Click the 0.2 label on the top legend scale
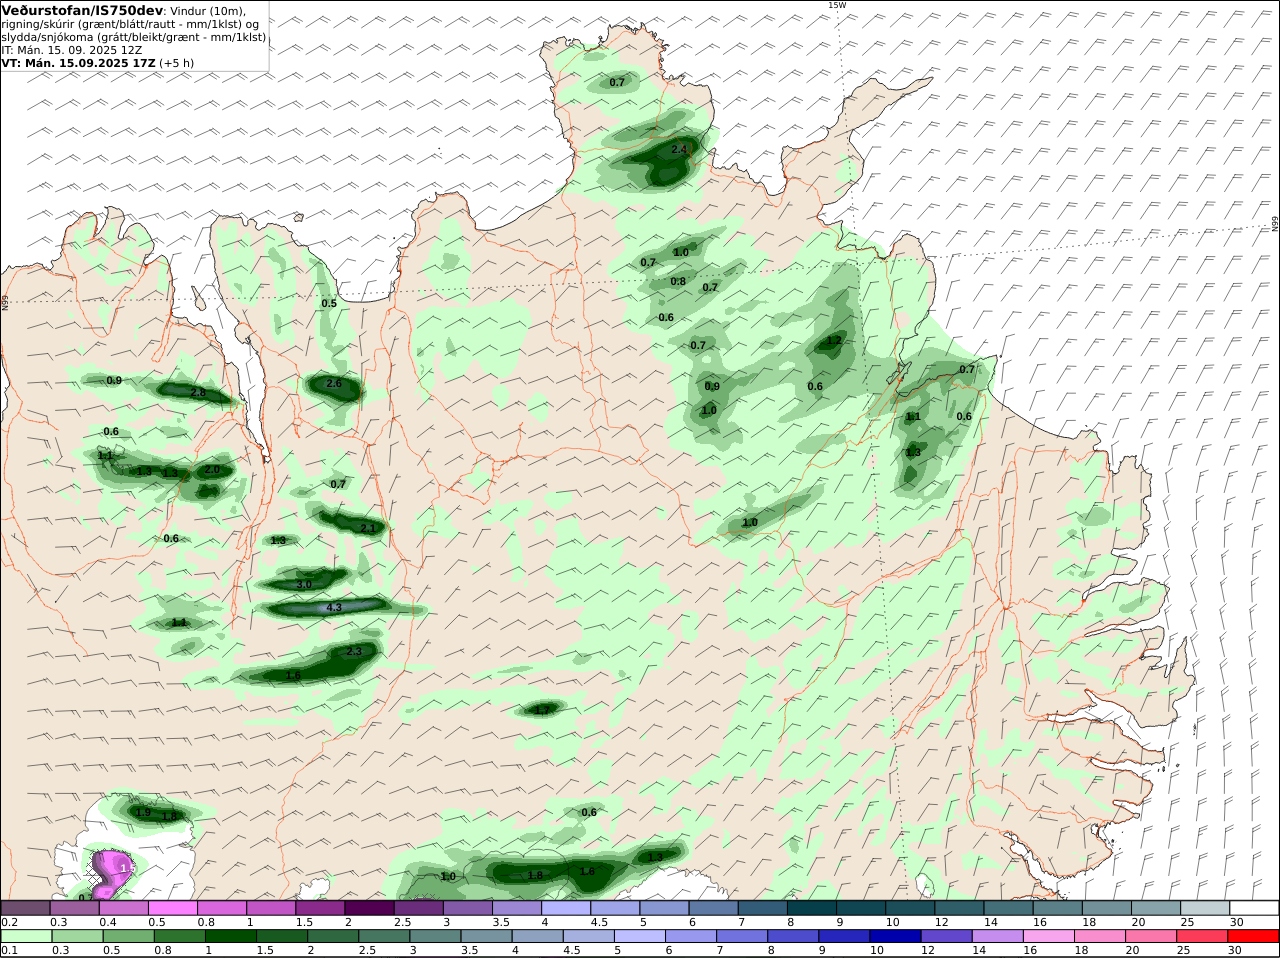The width and height of the screenshot is (1280, 958). coord(9,922)
